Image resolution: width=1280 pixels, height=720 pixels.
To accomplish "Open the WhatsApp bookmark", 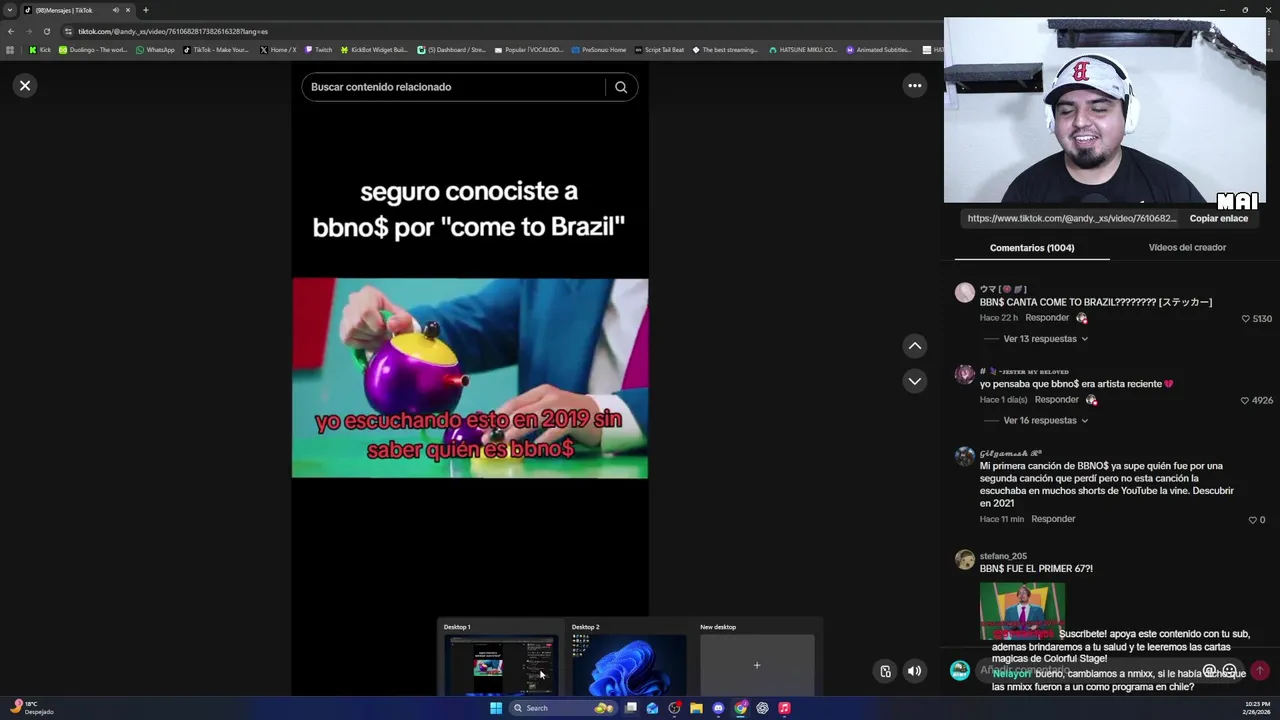I will coord(155,50).
